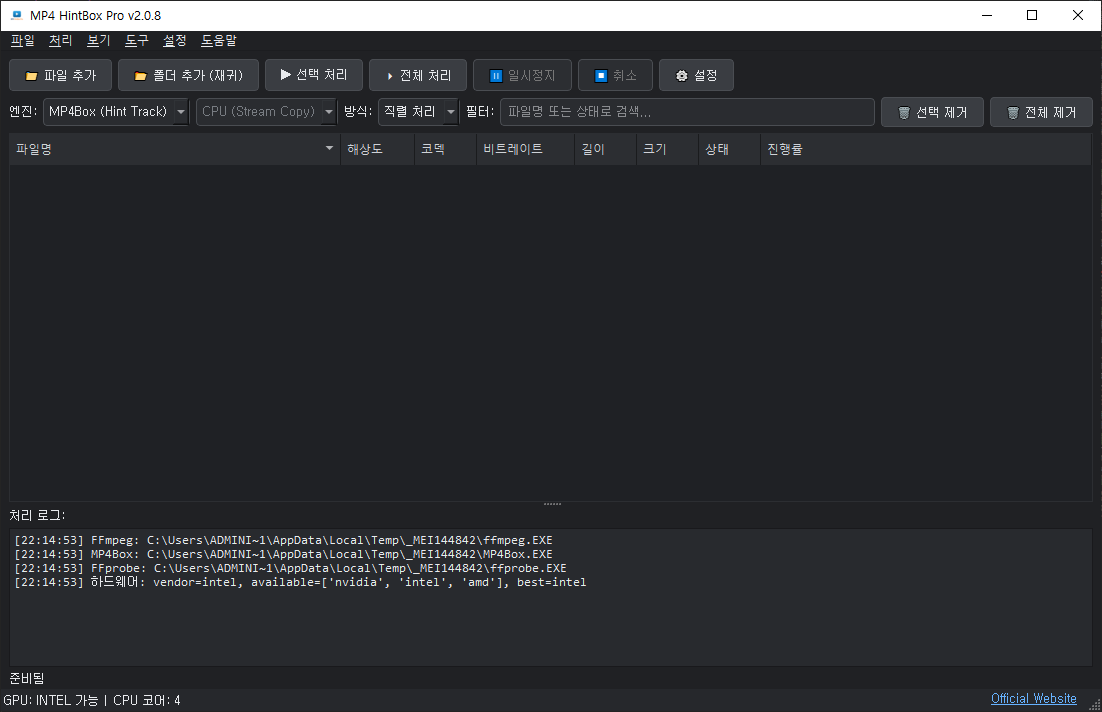The image size is (1102, 712).
Task: Click the 크기 column header
Action: pos(668,149)
